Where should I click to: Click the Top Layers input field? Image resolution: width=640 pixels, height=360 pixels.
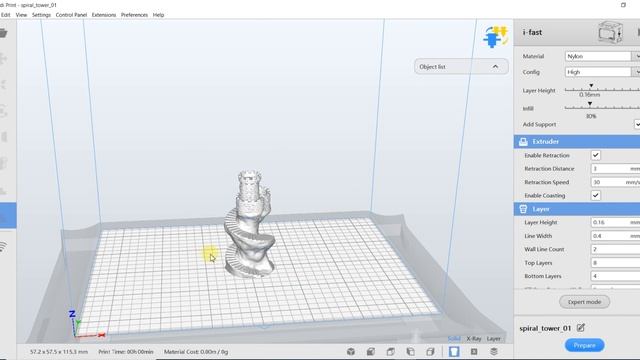pyautogui.click(x=616, y=263)
